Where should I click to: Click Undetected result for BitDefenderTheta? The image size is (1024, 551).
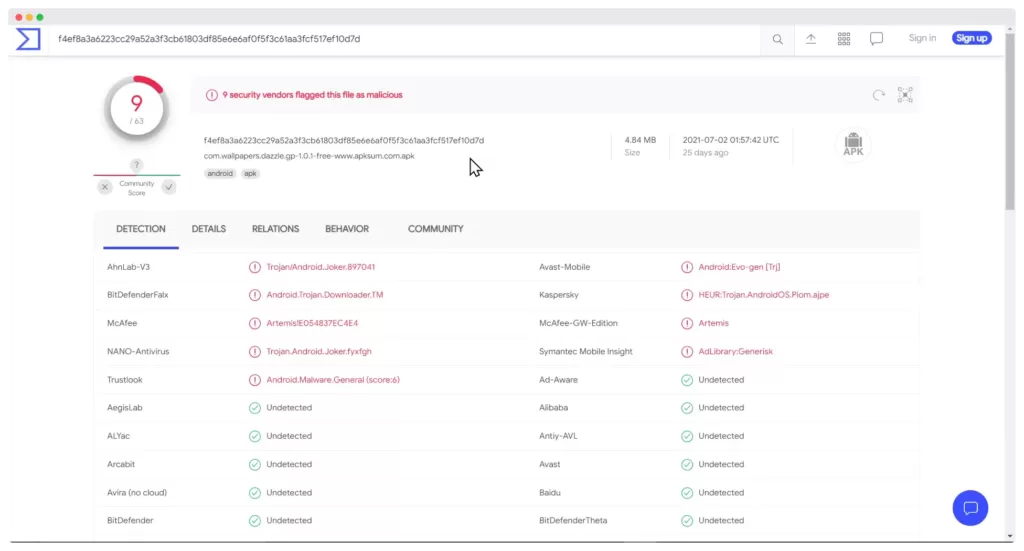coord(721,521)
